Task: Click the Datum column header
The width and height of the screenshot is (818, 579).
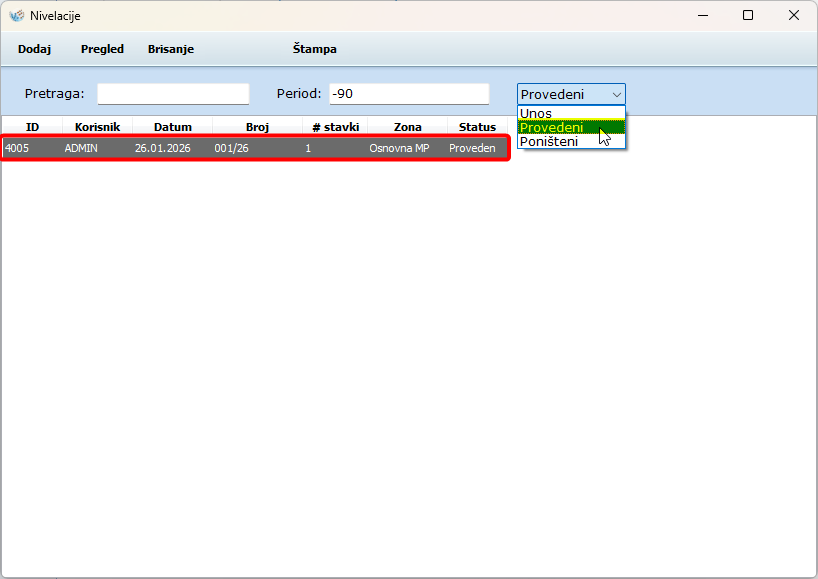Action: 172,127
